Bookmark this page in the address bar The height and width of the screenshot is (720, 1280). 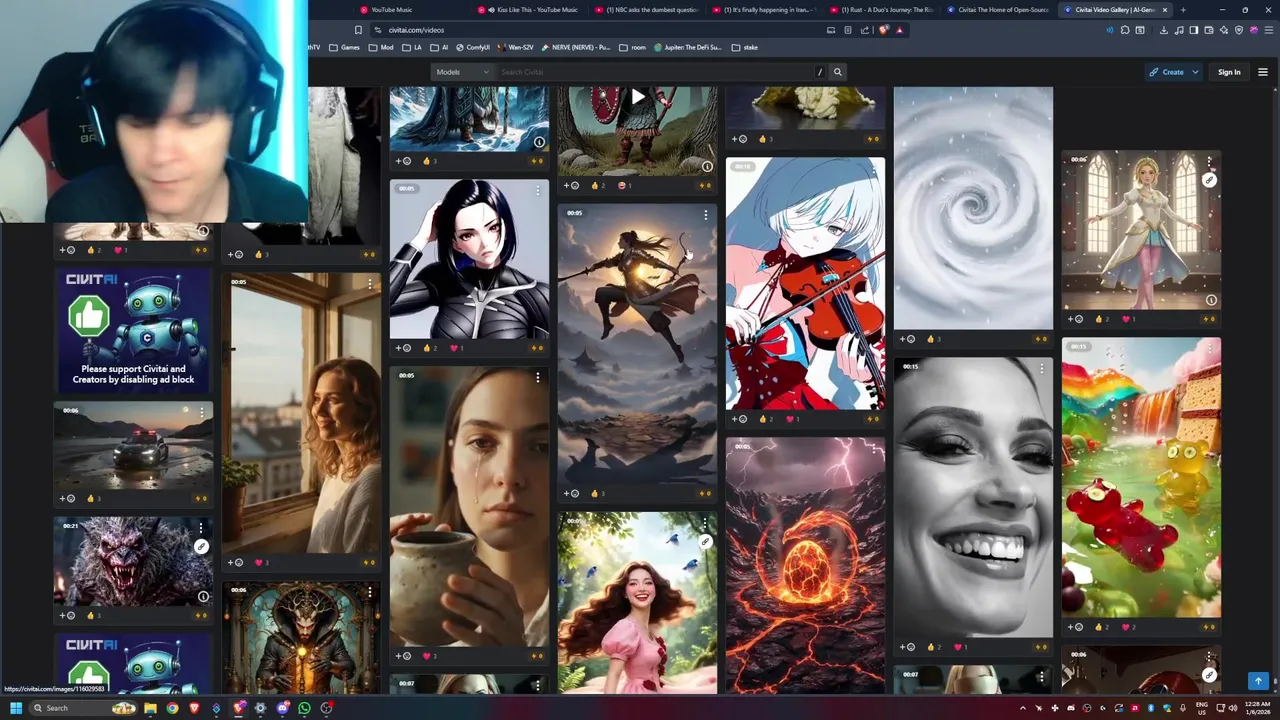click(358, 30)
